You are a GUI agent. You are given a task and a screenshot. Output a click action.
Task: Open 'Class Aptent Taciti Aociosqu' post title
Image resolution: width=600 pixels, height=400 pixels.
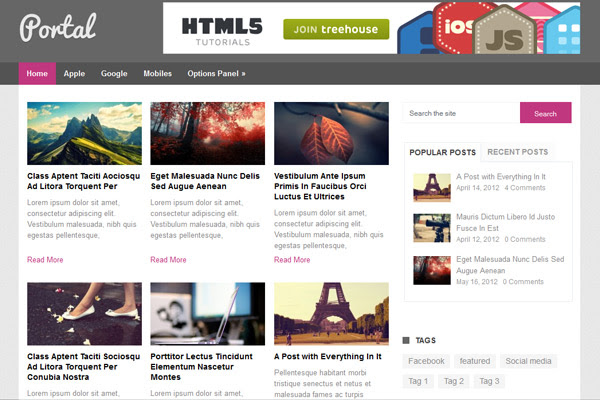click(83, 181)
